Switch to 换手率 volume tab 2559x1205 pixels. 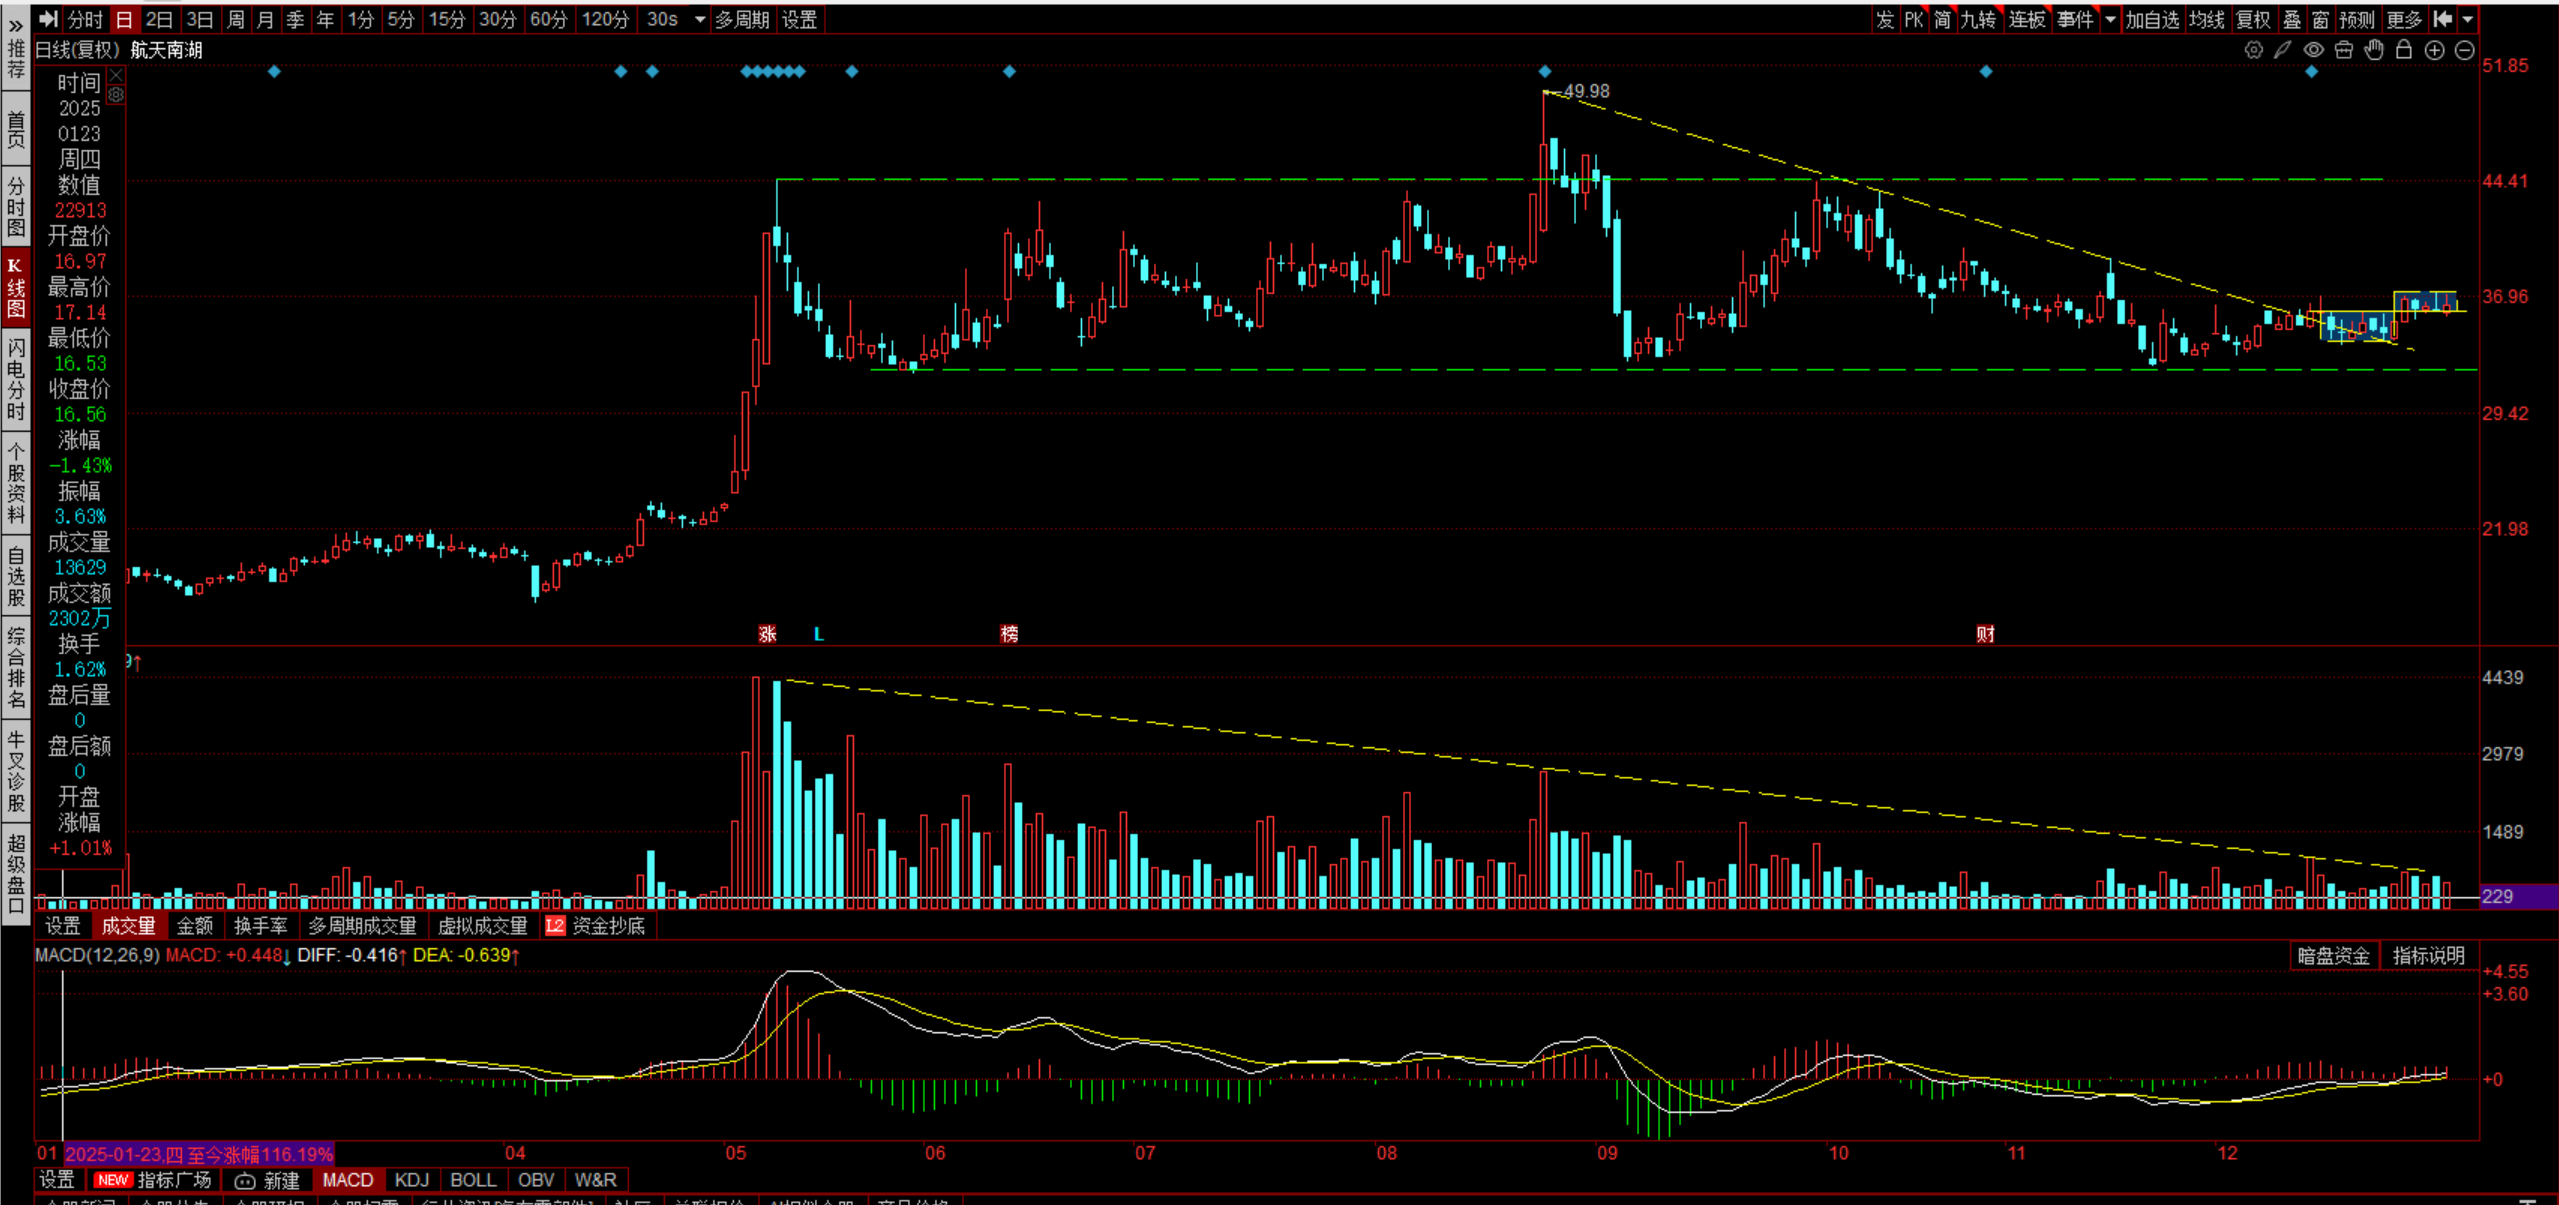[x=260, y=926]
